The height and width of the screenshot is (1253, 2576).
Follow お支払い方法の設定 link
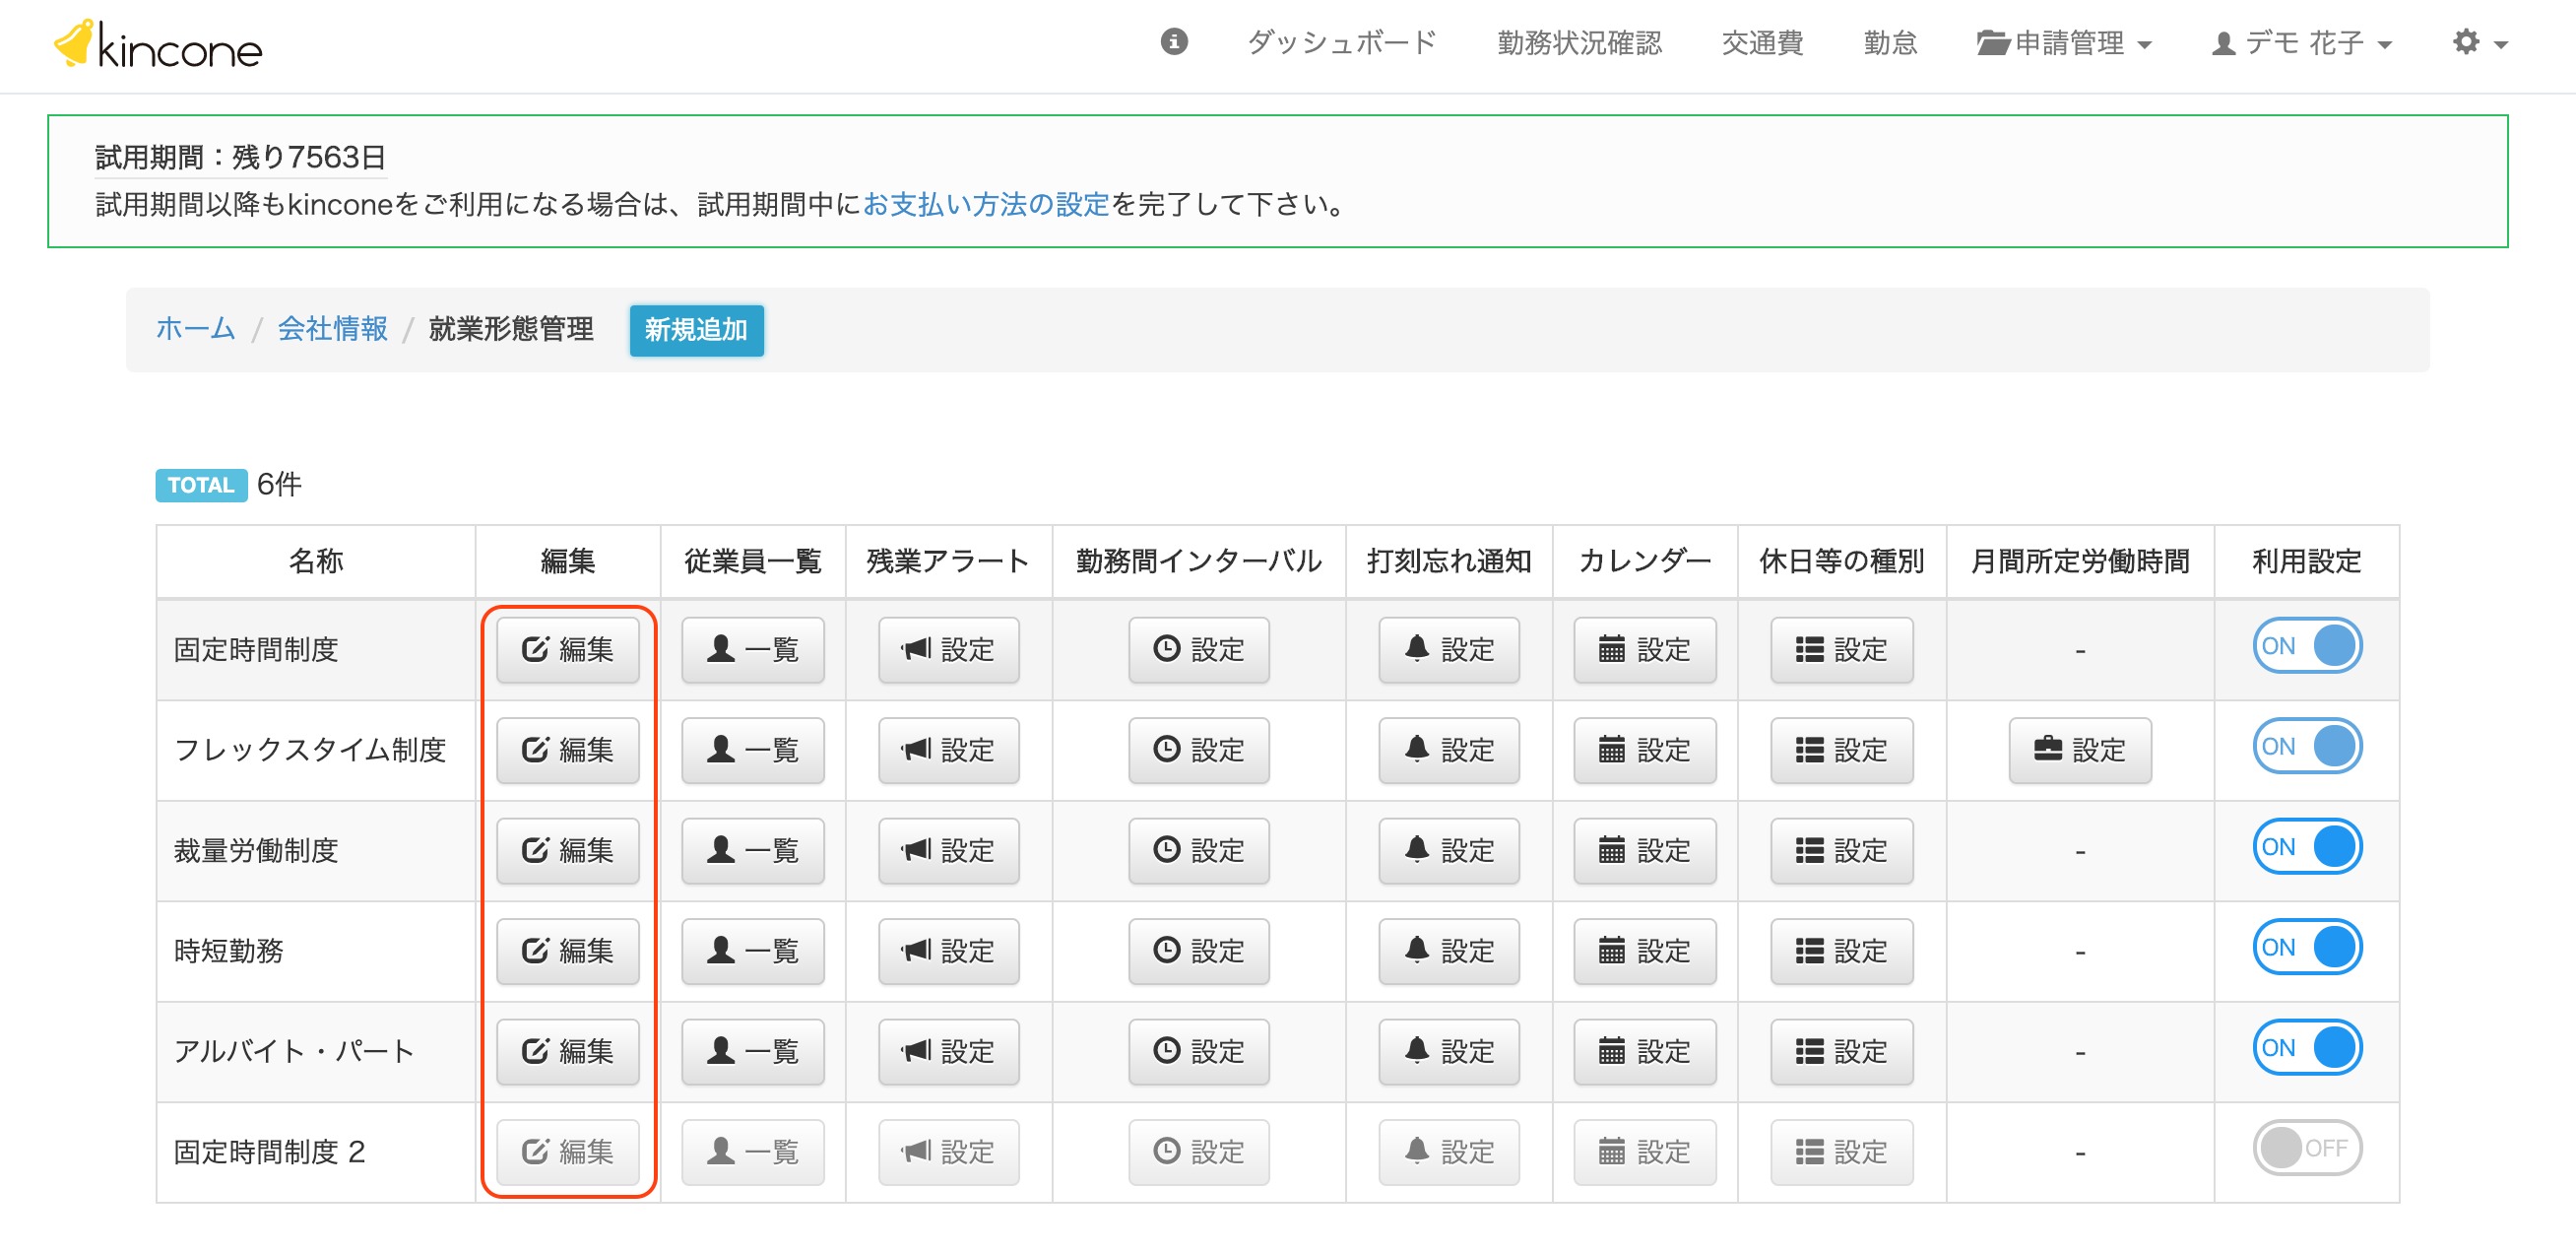(x=986, y=205)
